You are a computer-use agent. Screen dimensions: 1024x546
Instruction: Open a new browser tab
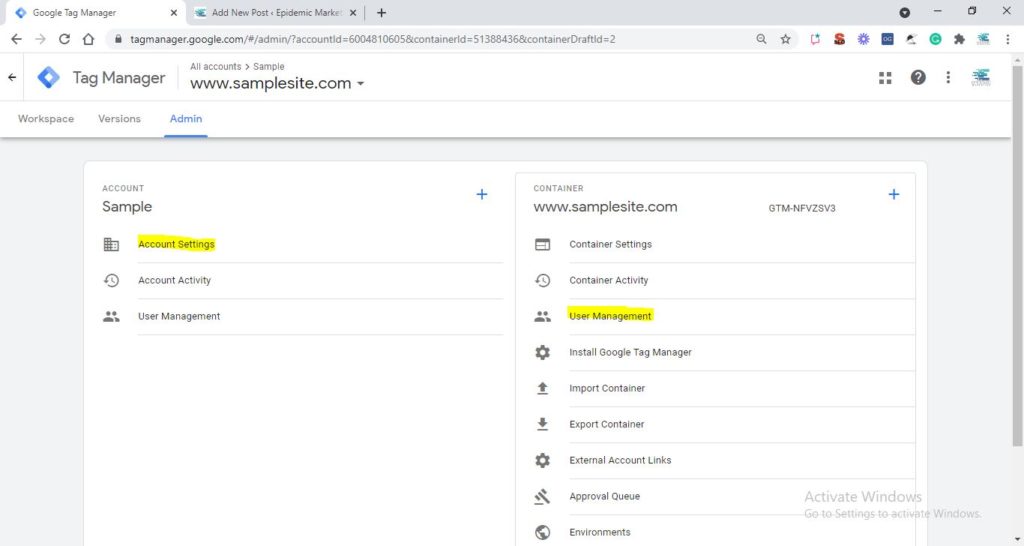(x=381, y=12)
